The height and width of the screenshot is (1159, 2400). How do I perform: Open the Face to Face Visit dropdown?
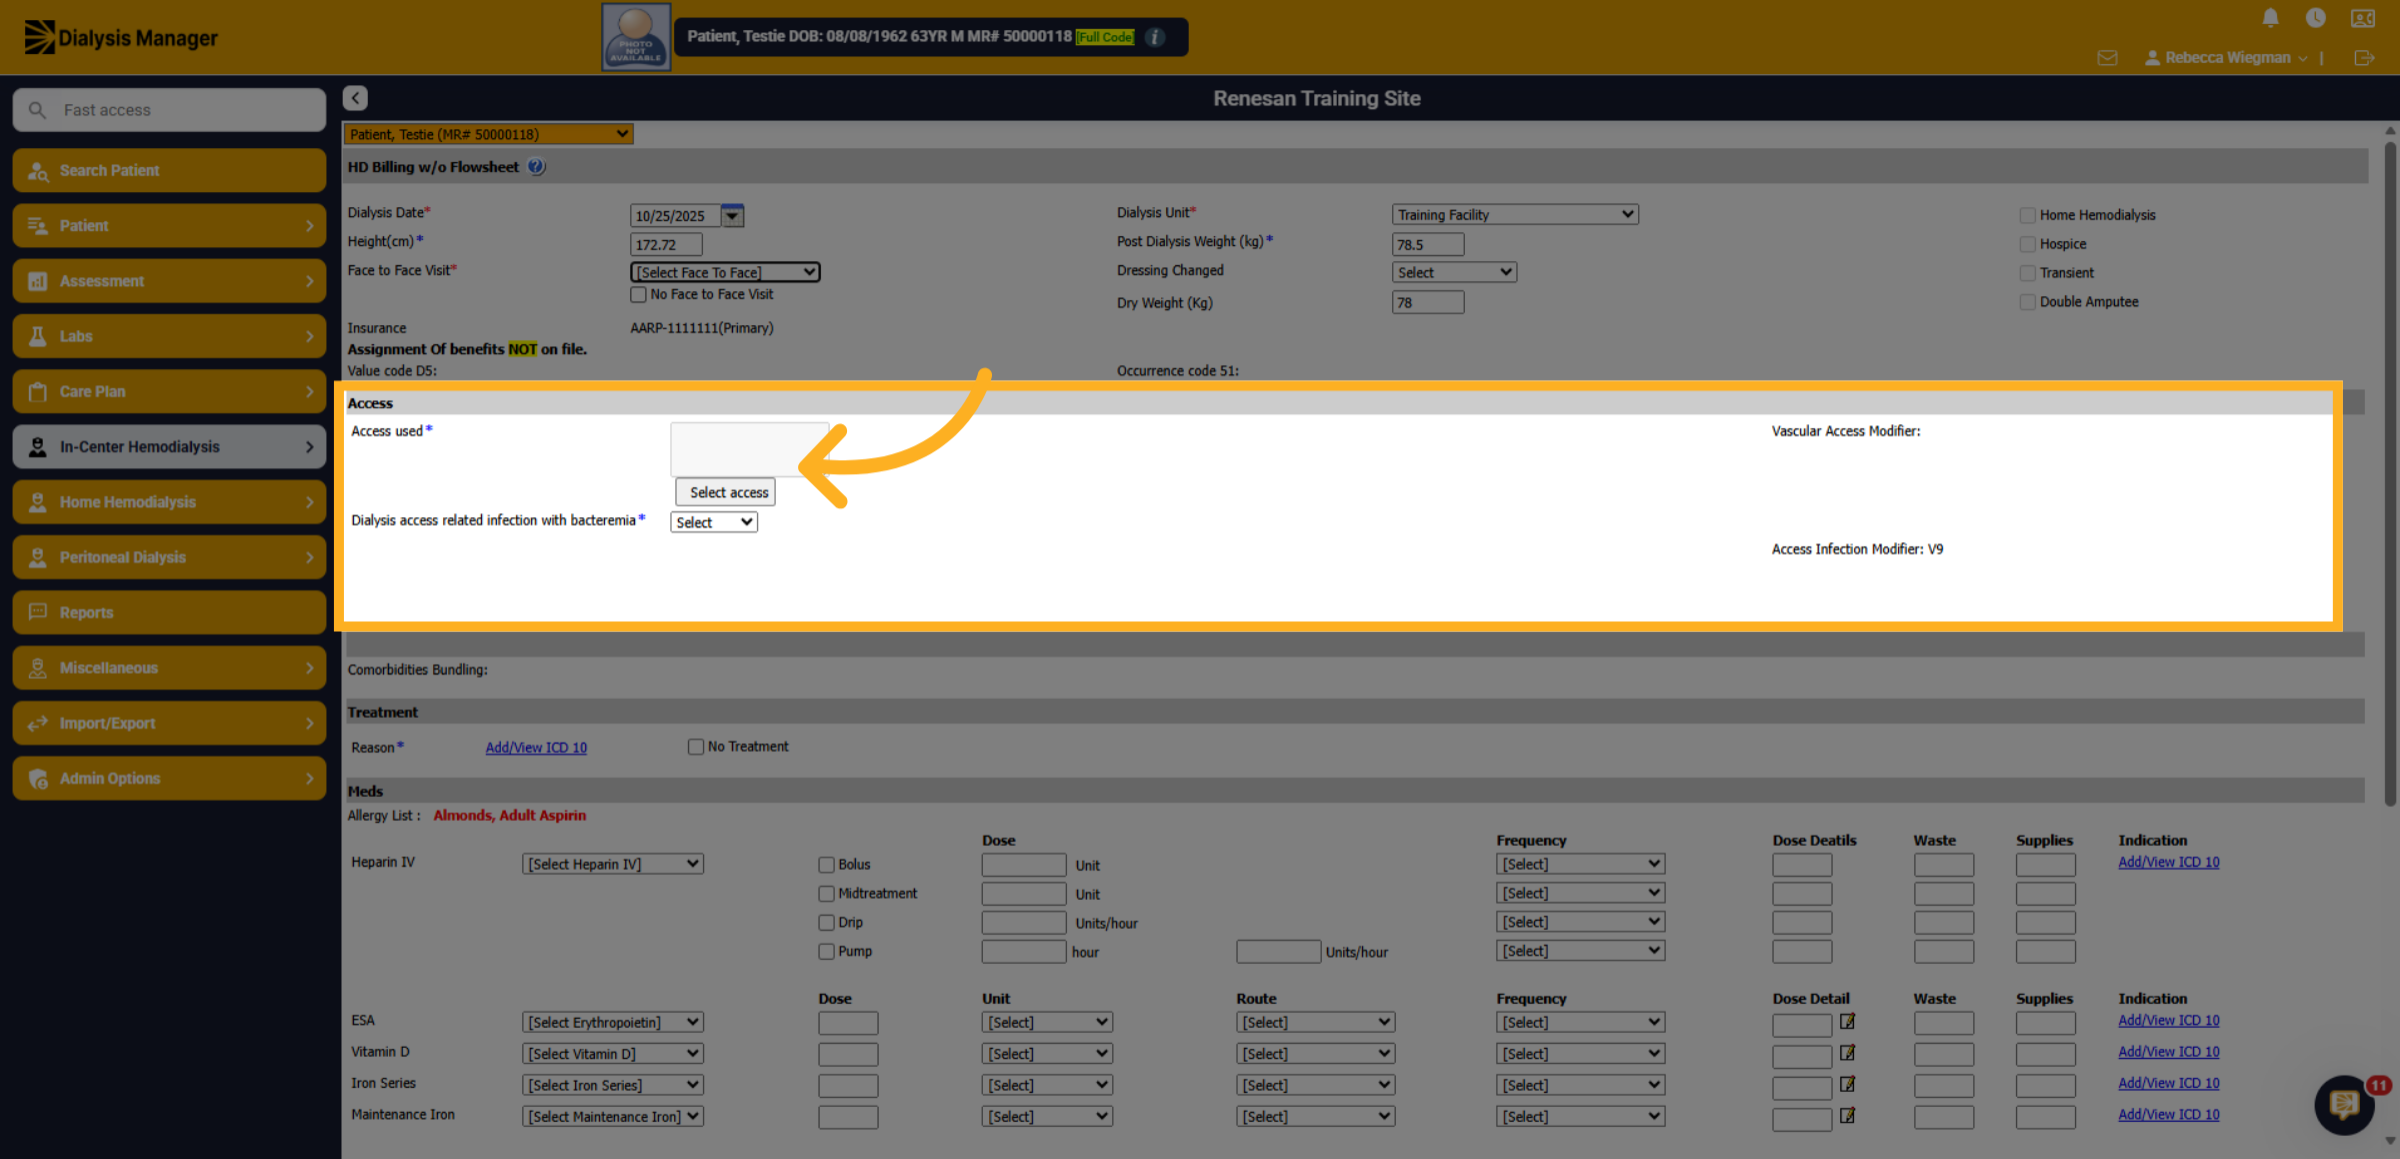coord(725,272)
